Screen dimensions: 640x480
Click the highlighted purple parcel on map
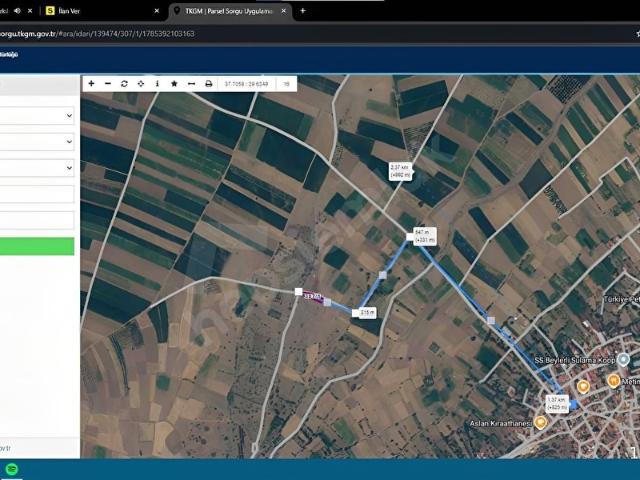(313, 297)
